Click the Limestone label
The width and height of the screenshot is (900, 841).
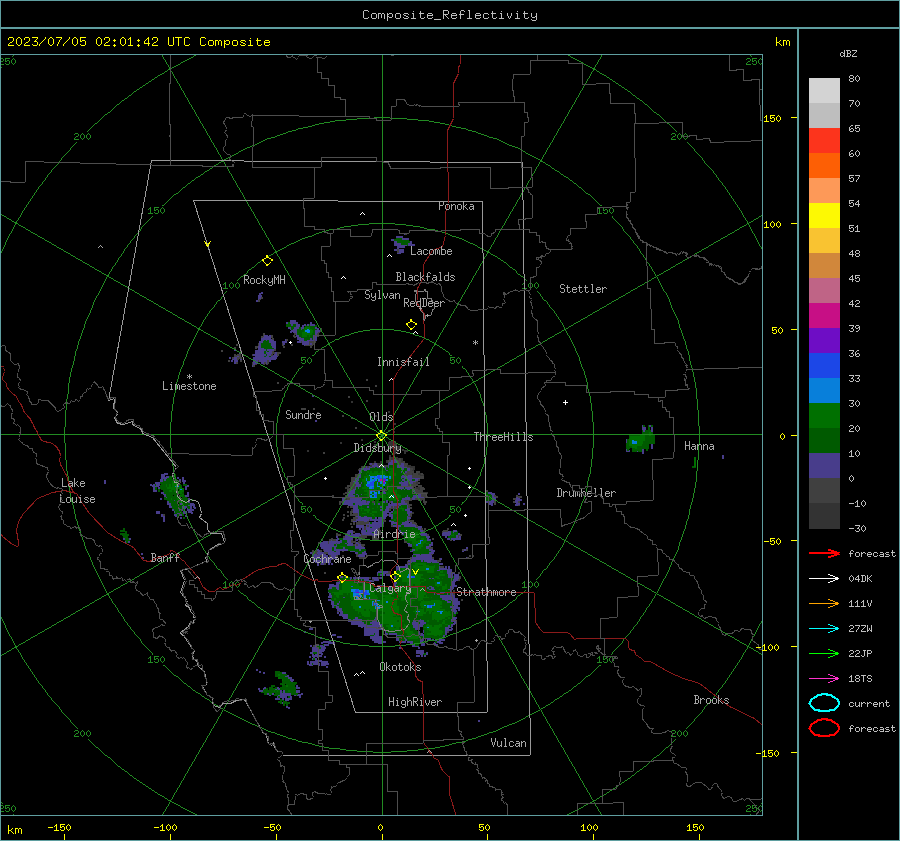[x=189, y=386]
